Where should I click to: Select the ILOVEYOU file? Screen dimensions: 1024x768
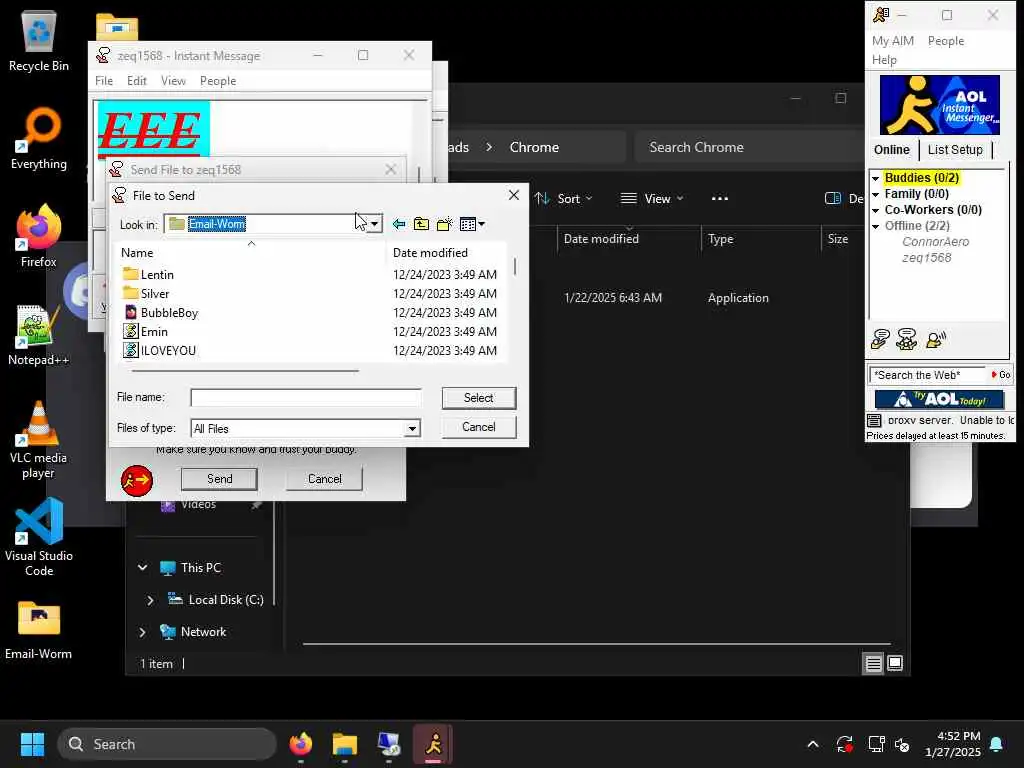click(159, 350)
